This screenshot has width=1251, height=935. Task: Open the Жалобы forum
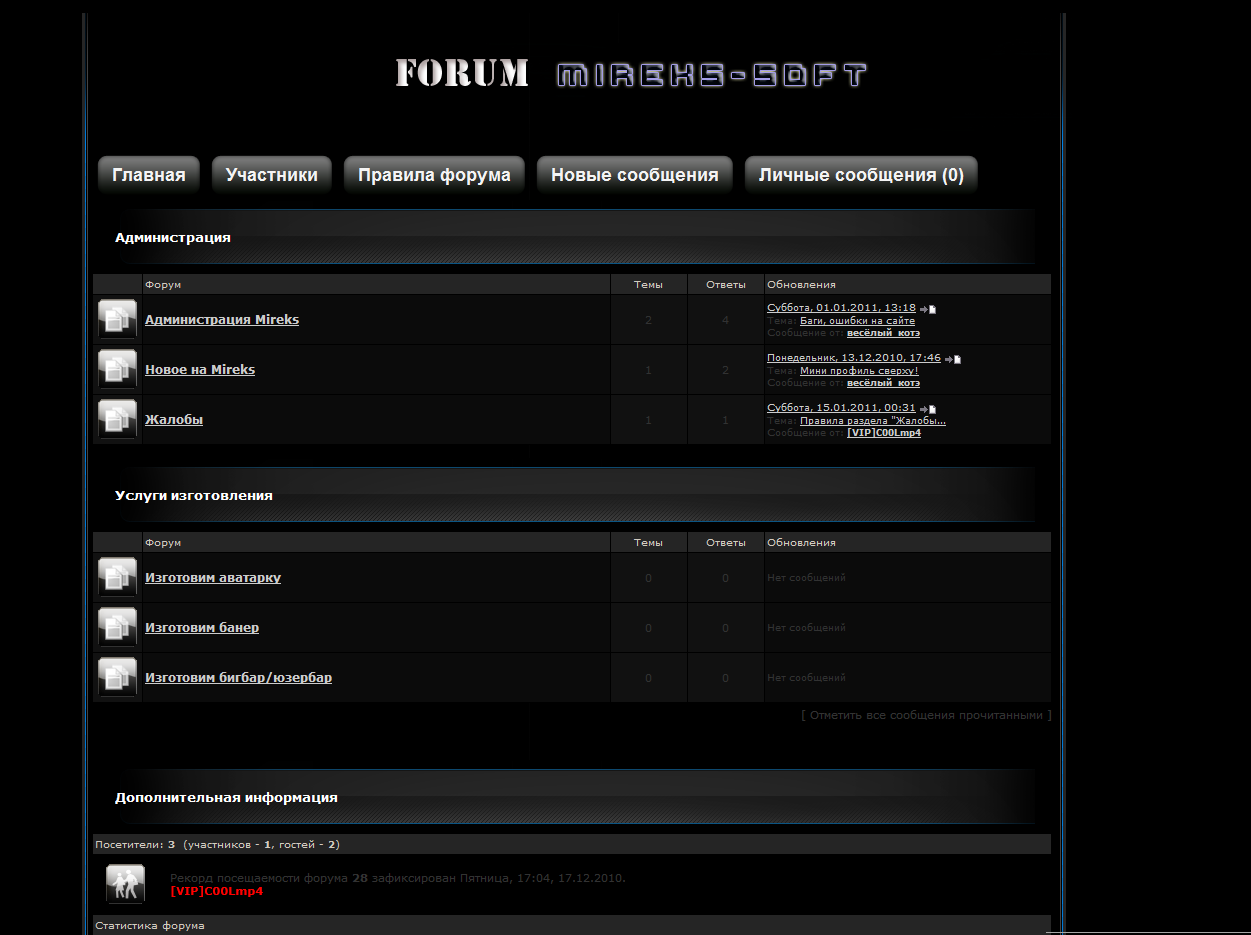coord(174,420)
